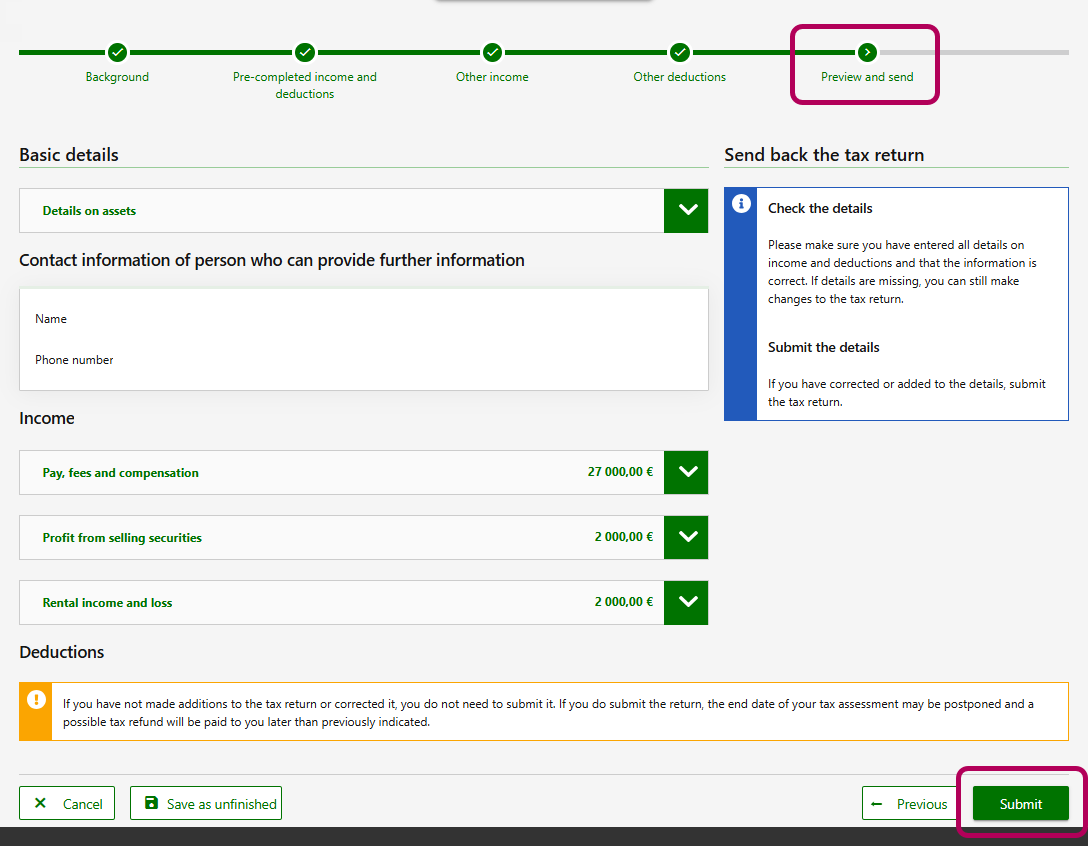The height and width of the screenshot is (846, 1088).
Task: Click the info icon beside Check the details
Action: coord(741,204)
